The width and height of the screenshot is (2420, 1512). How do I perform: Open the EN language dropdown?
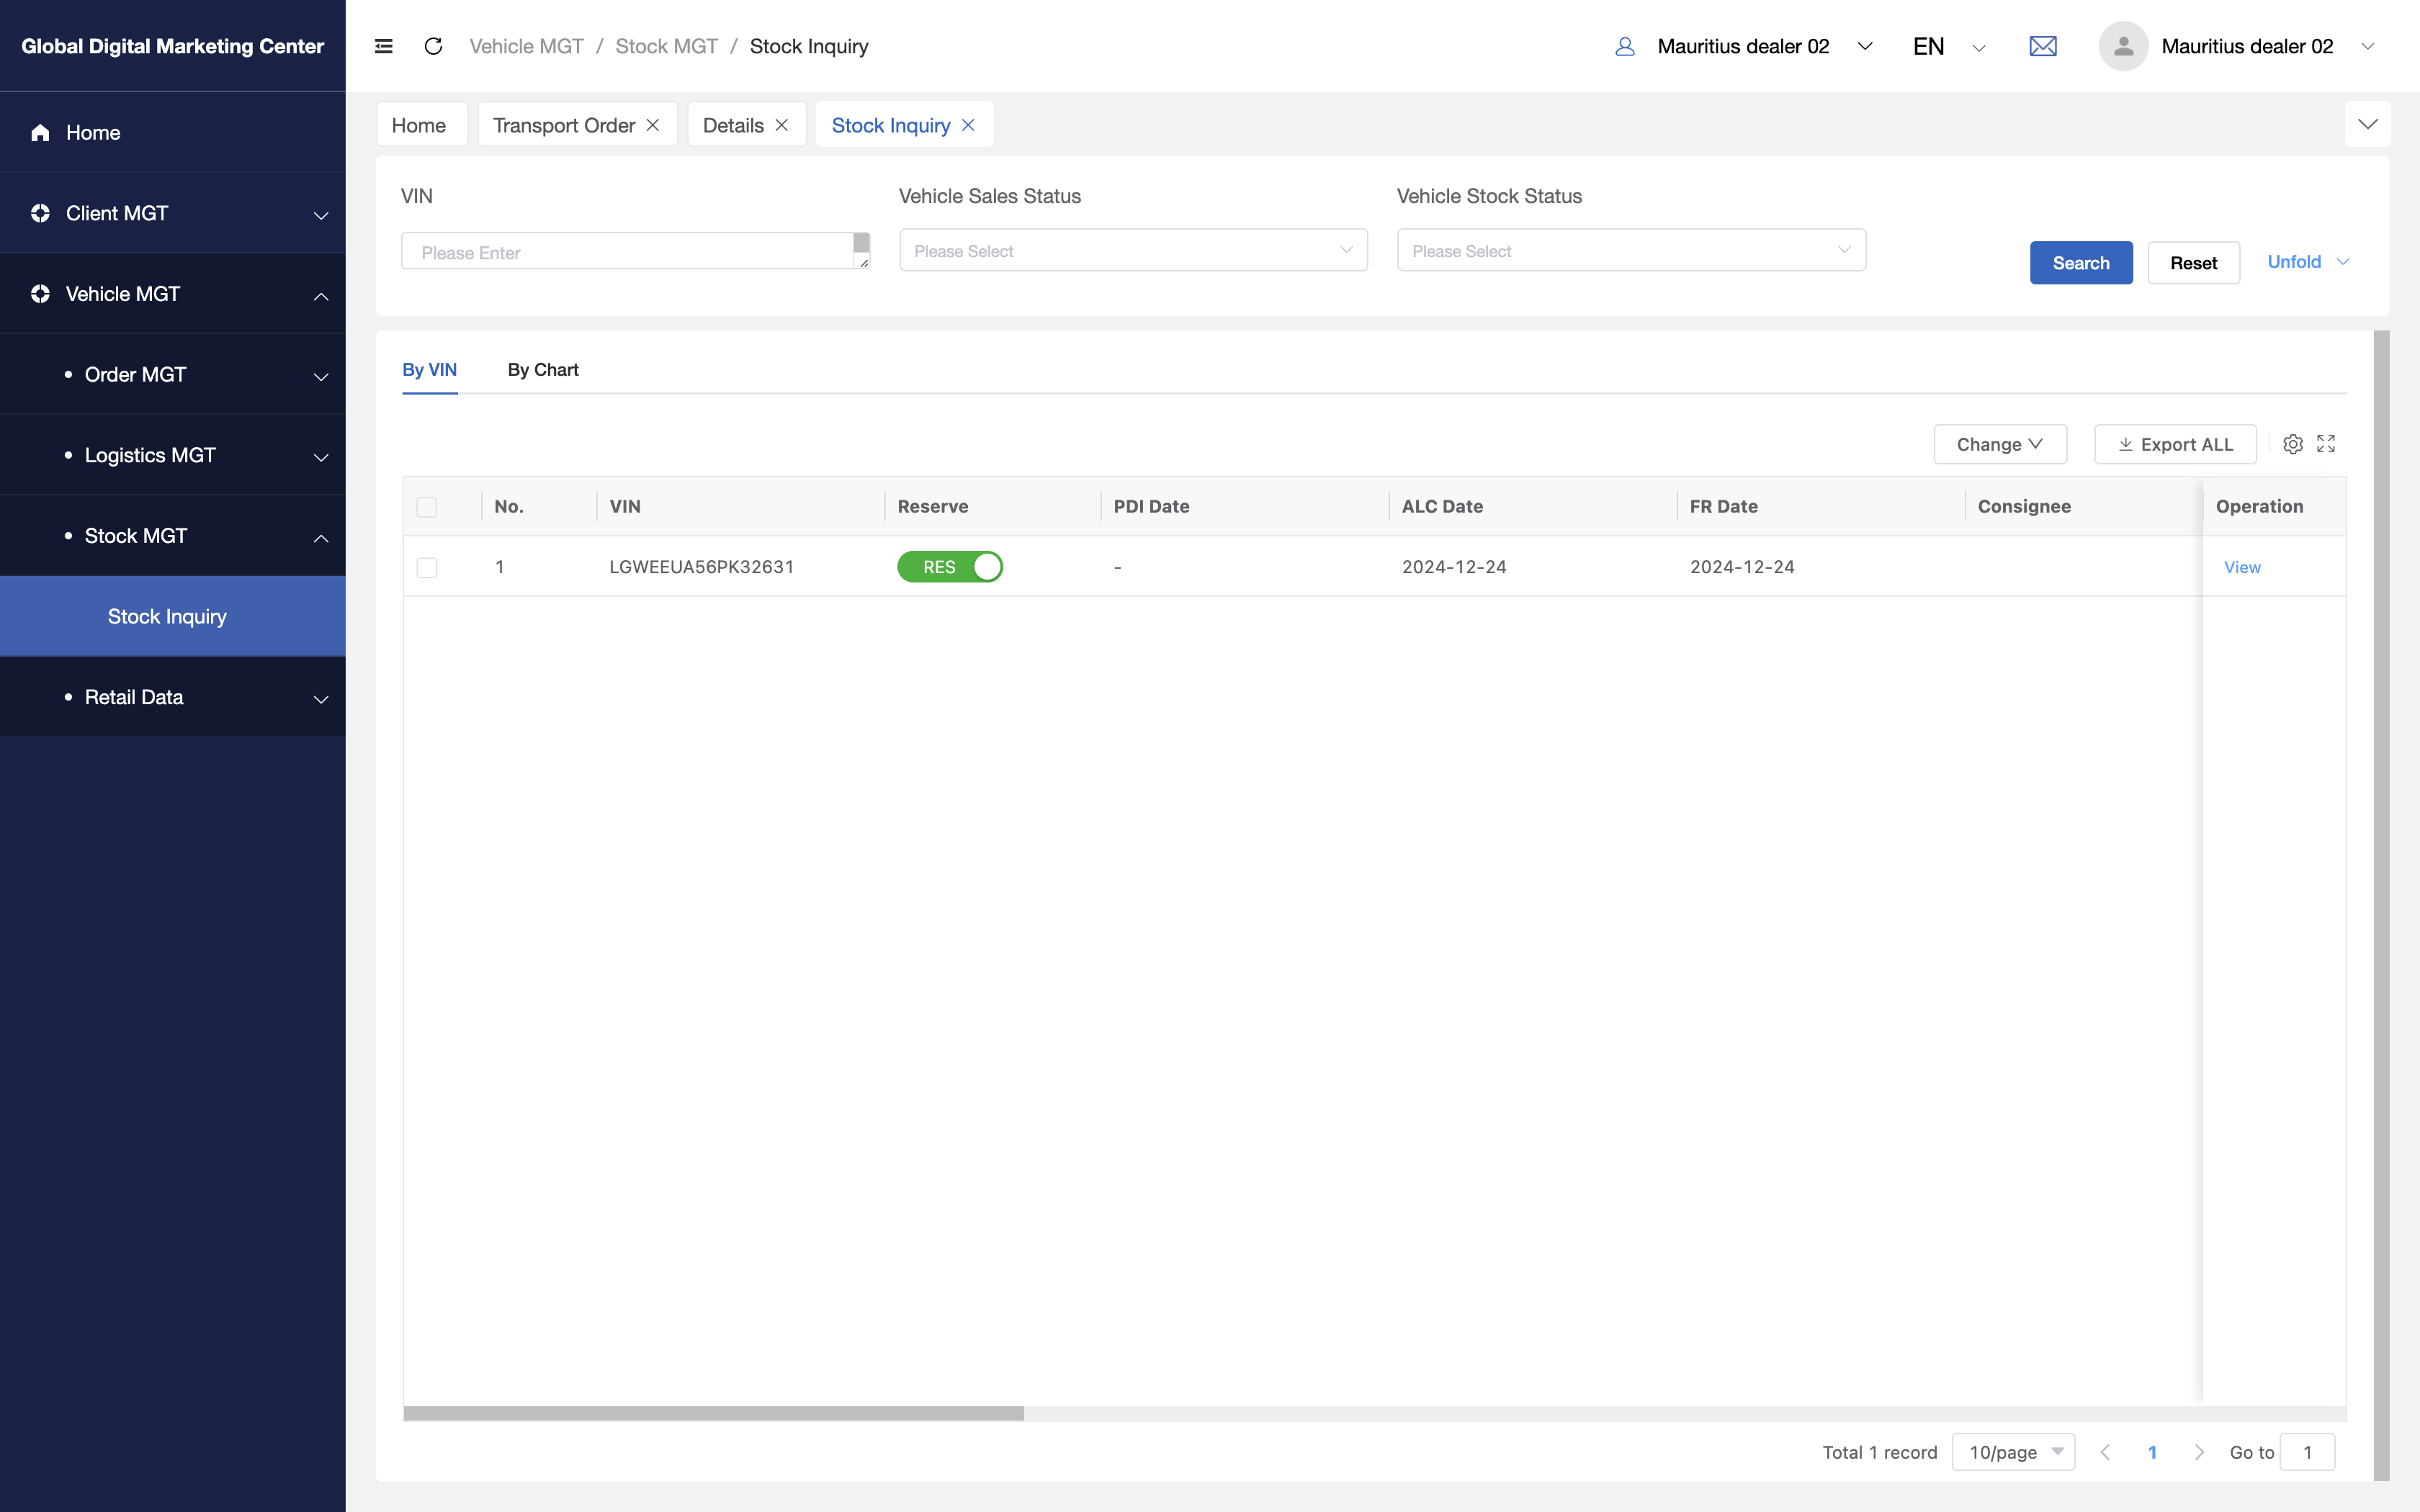click(1948, 46)
